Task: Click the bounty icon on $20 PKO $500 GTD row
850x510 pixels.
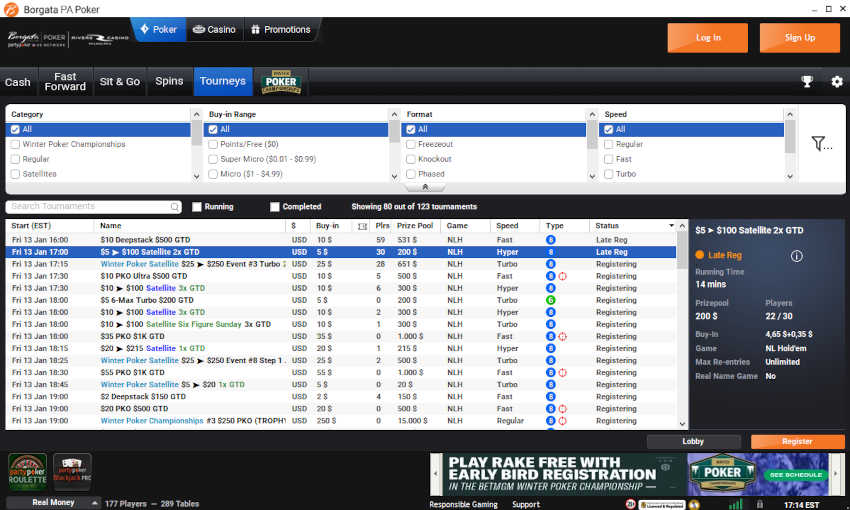Action: tap(563, 409)
